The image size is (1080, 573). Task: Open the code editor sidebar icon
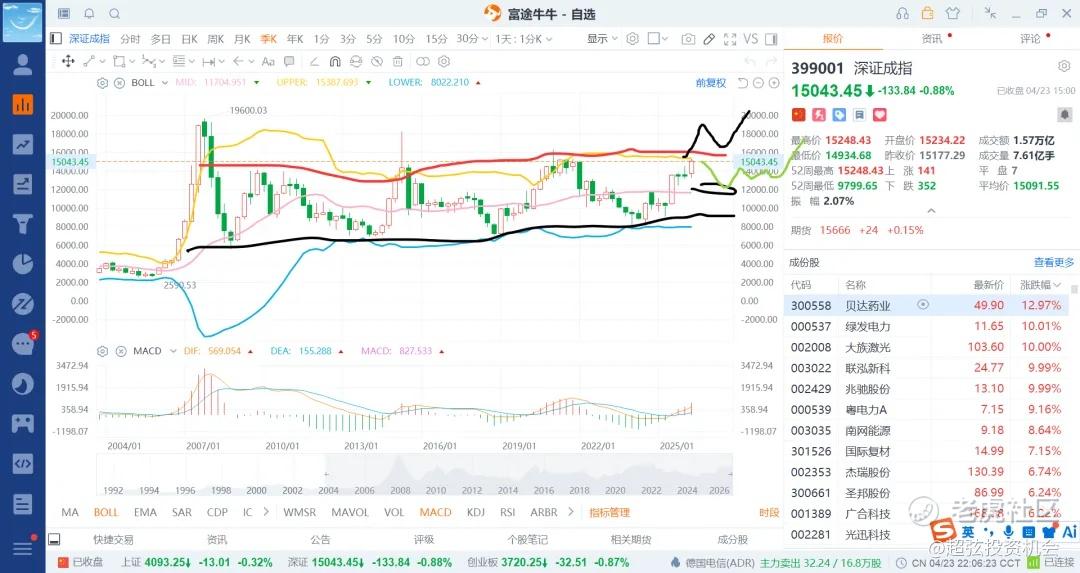[x=23, y=463]
